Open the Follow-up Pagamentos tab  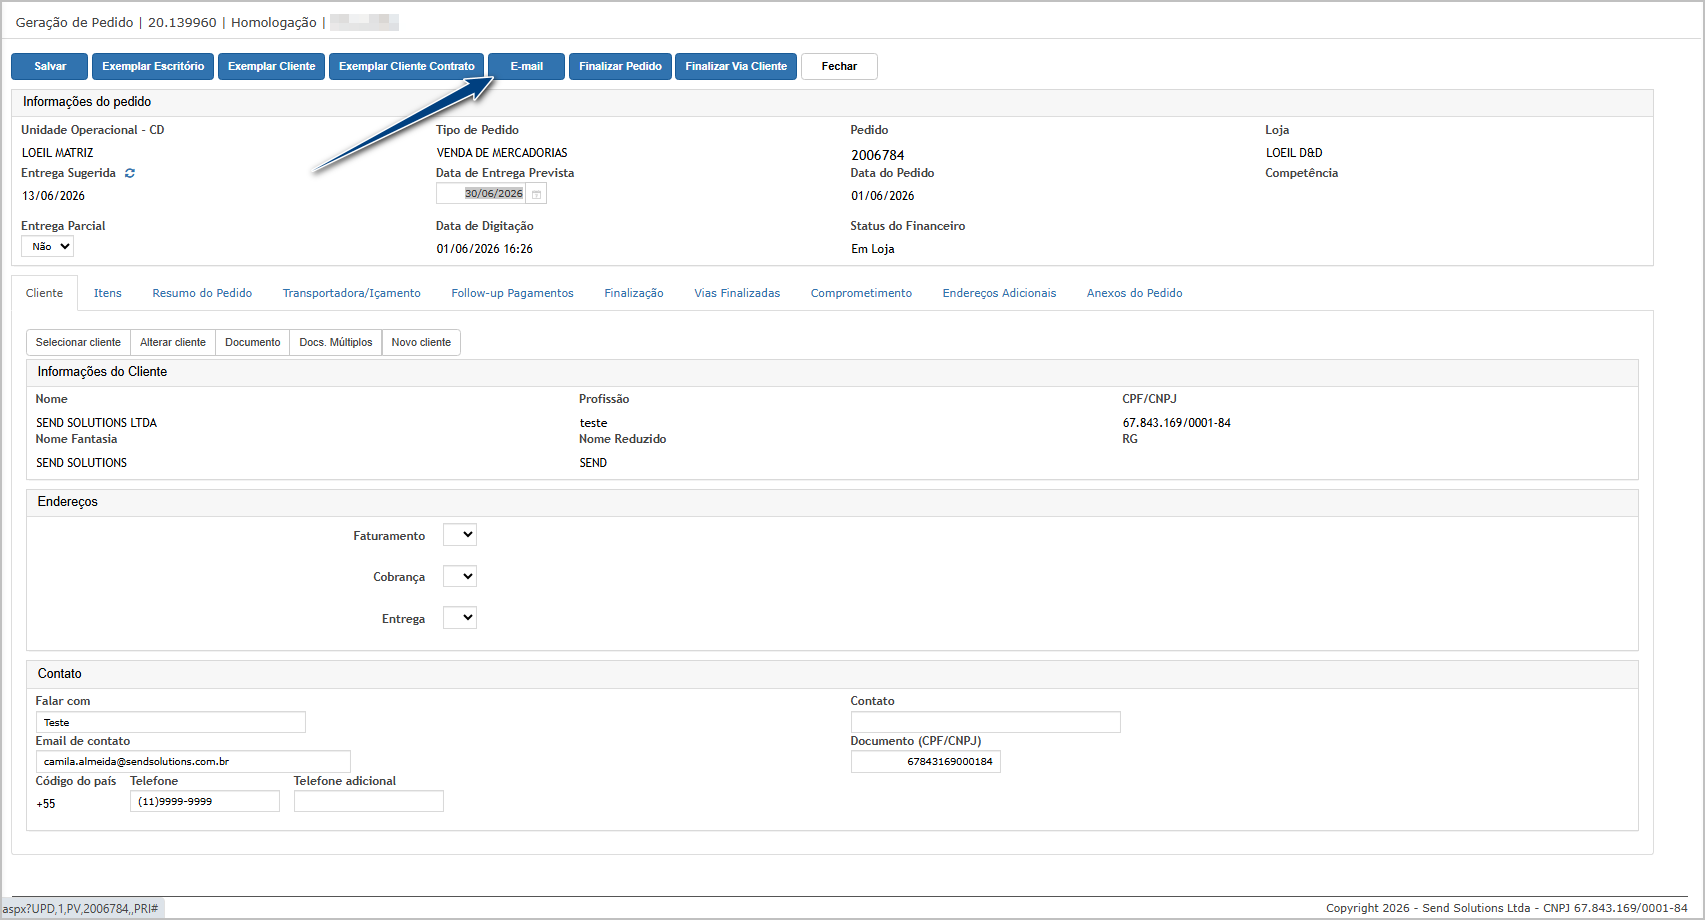[x=512, y=293]
